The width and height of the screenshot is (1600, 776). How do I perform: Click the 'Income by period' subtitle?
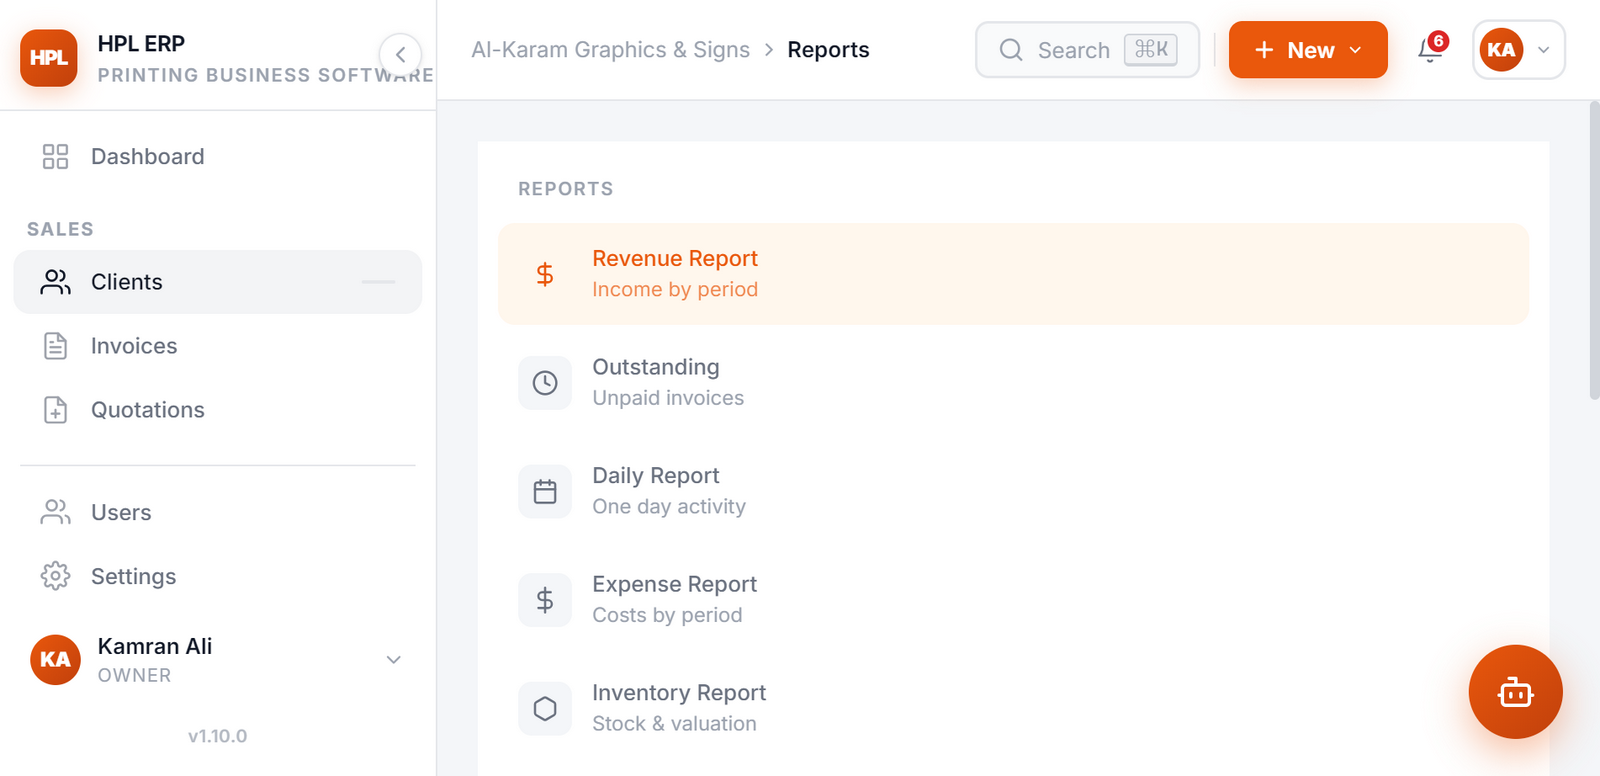675,289
